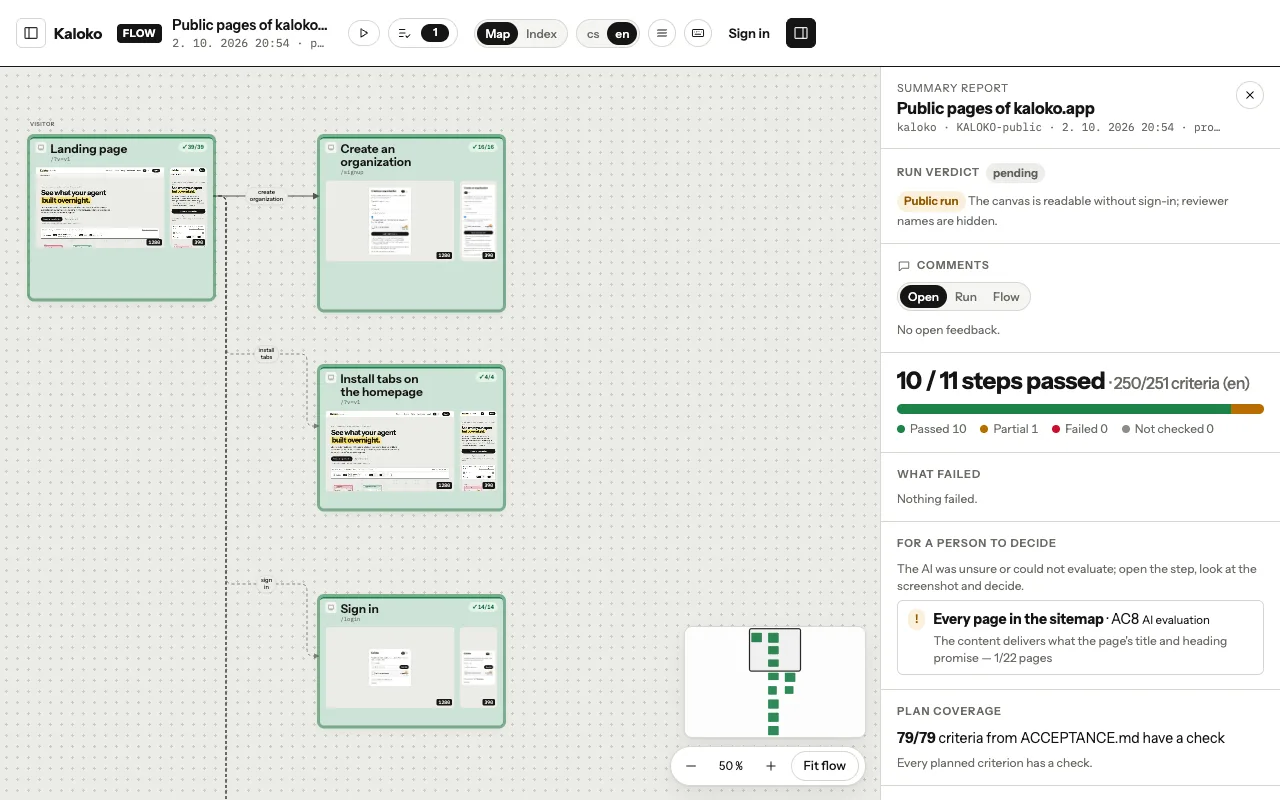
Task: Switch view to Index
Action: click(542, 34)
